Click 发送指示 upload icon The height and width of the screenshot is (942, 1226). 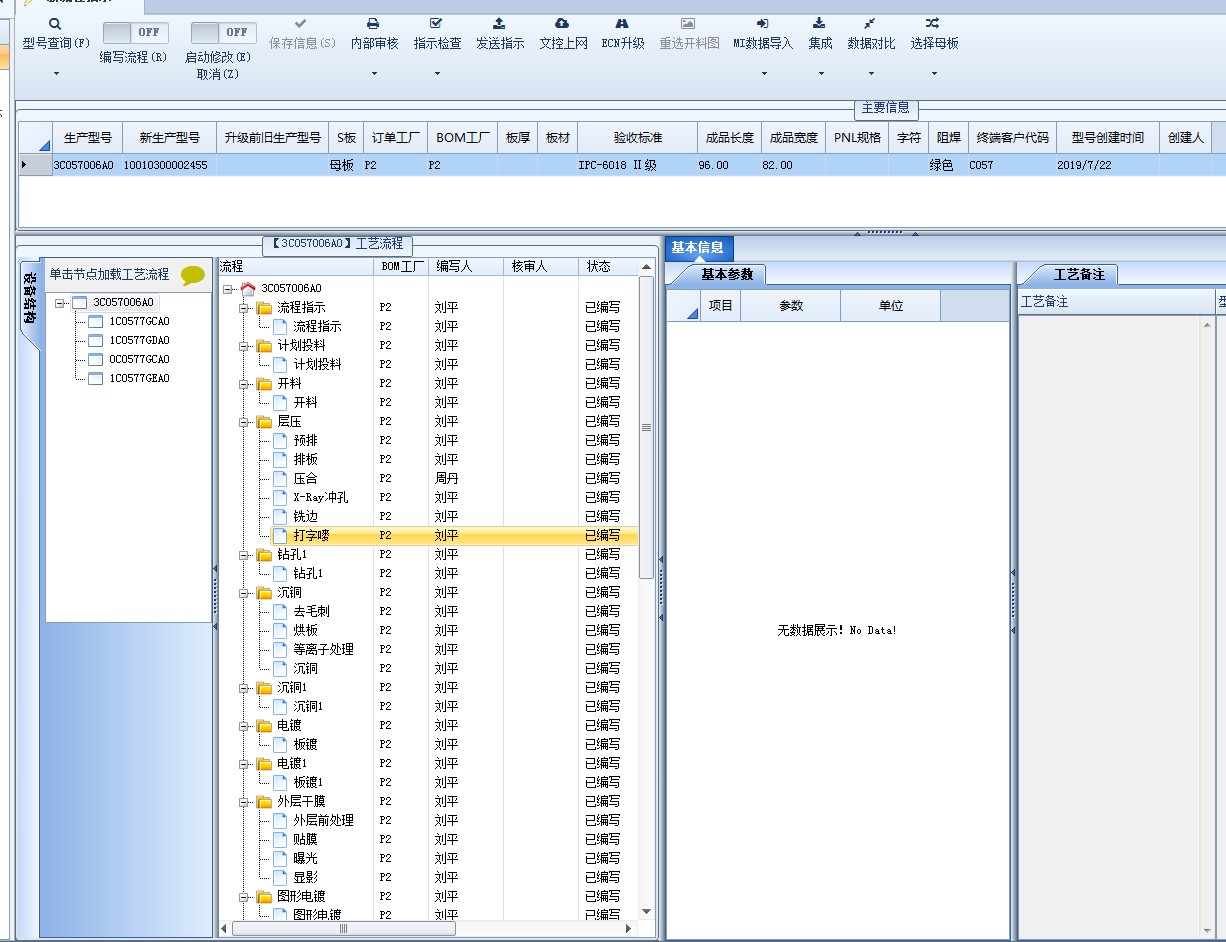pyautogui.click(x=500, y=23)
